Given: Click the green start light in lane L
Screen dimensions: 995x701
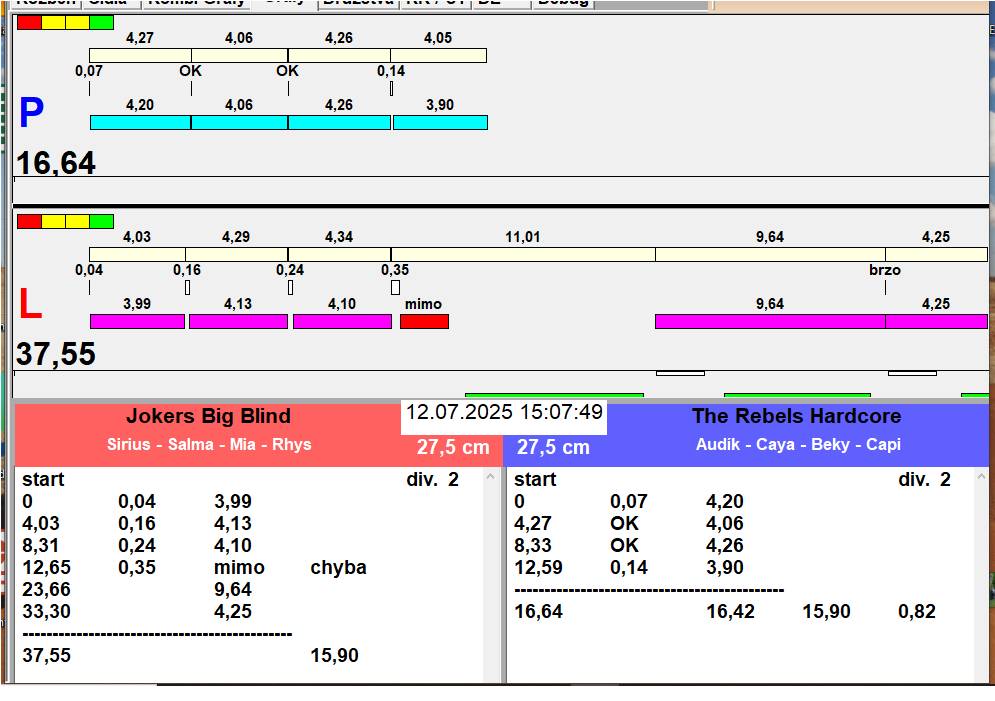Looking at the screenshot, I should (101, 221).
